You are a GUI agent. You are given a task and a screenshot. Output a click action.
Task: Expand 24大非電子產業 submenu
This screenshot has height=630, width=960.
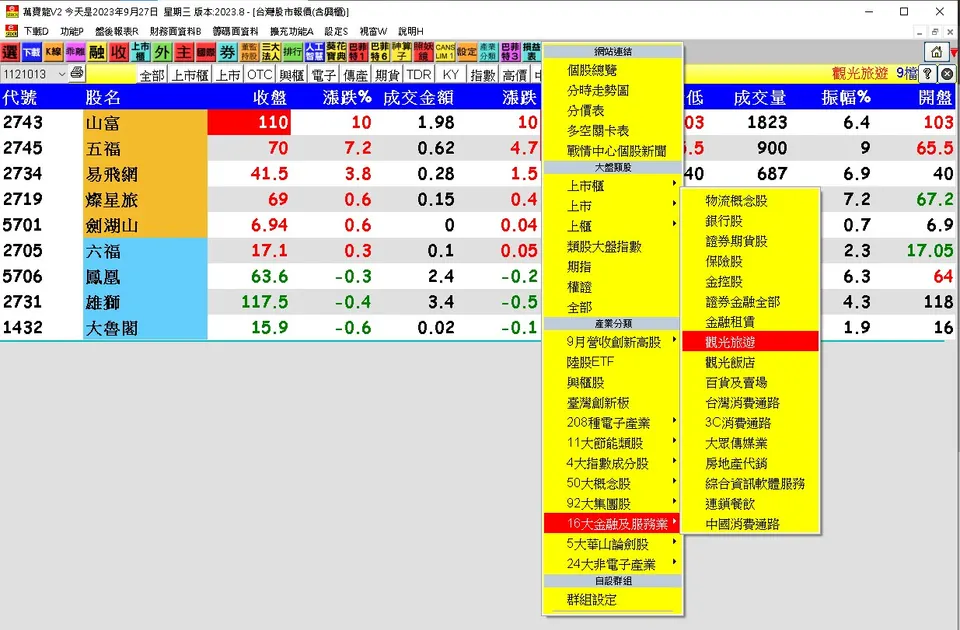[x=613, y=564]
